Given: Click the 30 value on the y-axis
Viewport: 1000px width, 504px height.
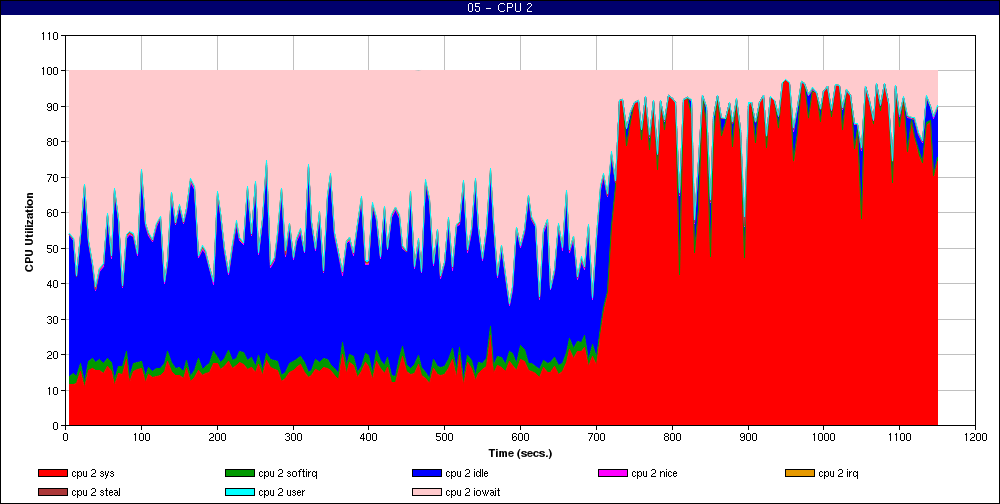Looking at the screenshot, I should 53,319.
